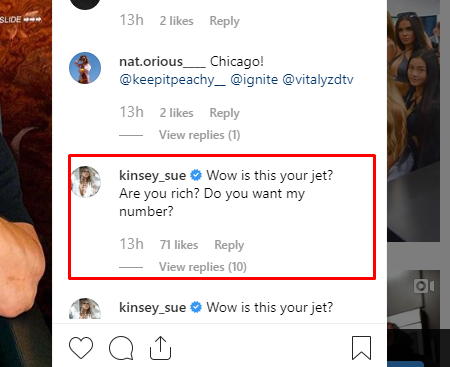The width and height of the screenshot is (450, 367).
Task: Click verified badge beside kinsey_sue in highlighted comment
Action: pyautogui.click(x=196, y=175)
